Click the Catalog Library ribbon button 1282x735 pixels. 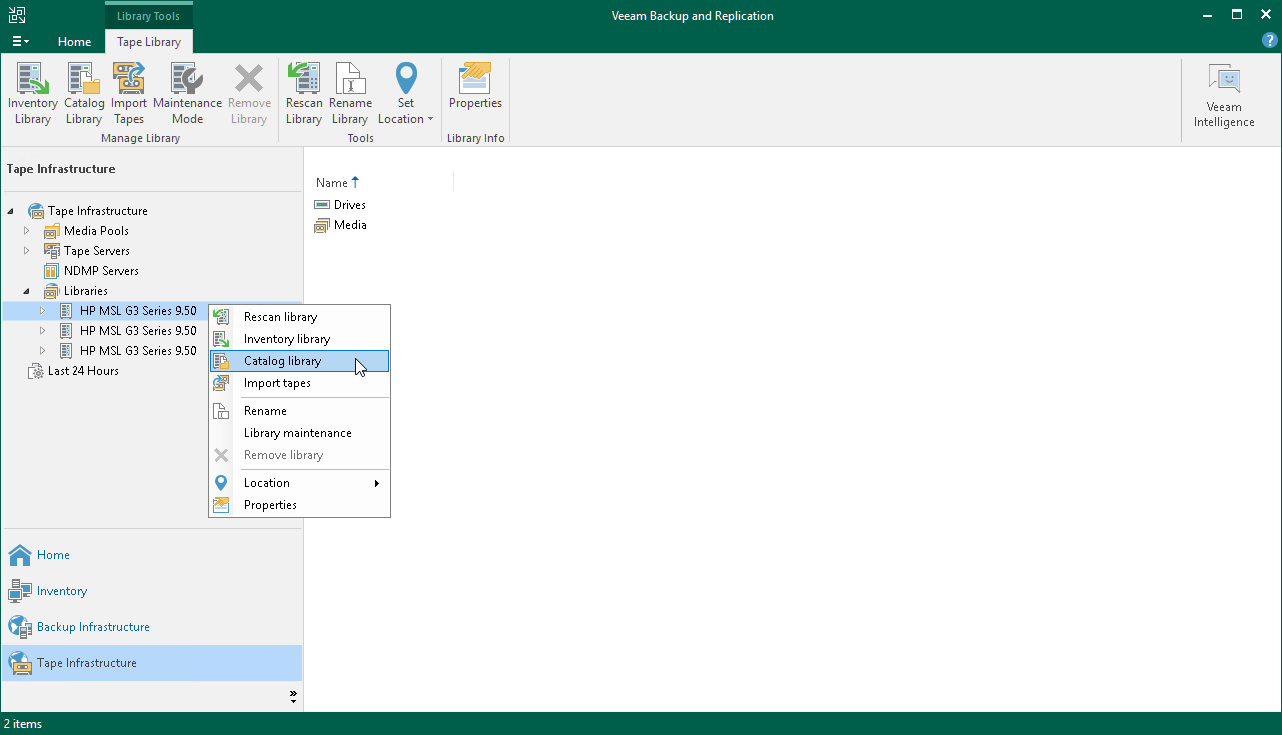(x=84, y=94)
